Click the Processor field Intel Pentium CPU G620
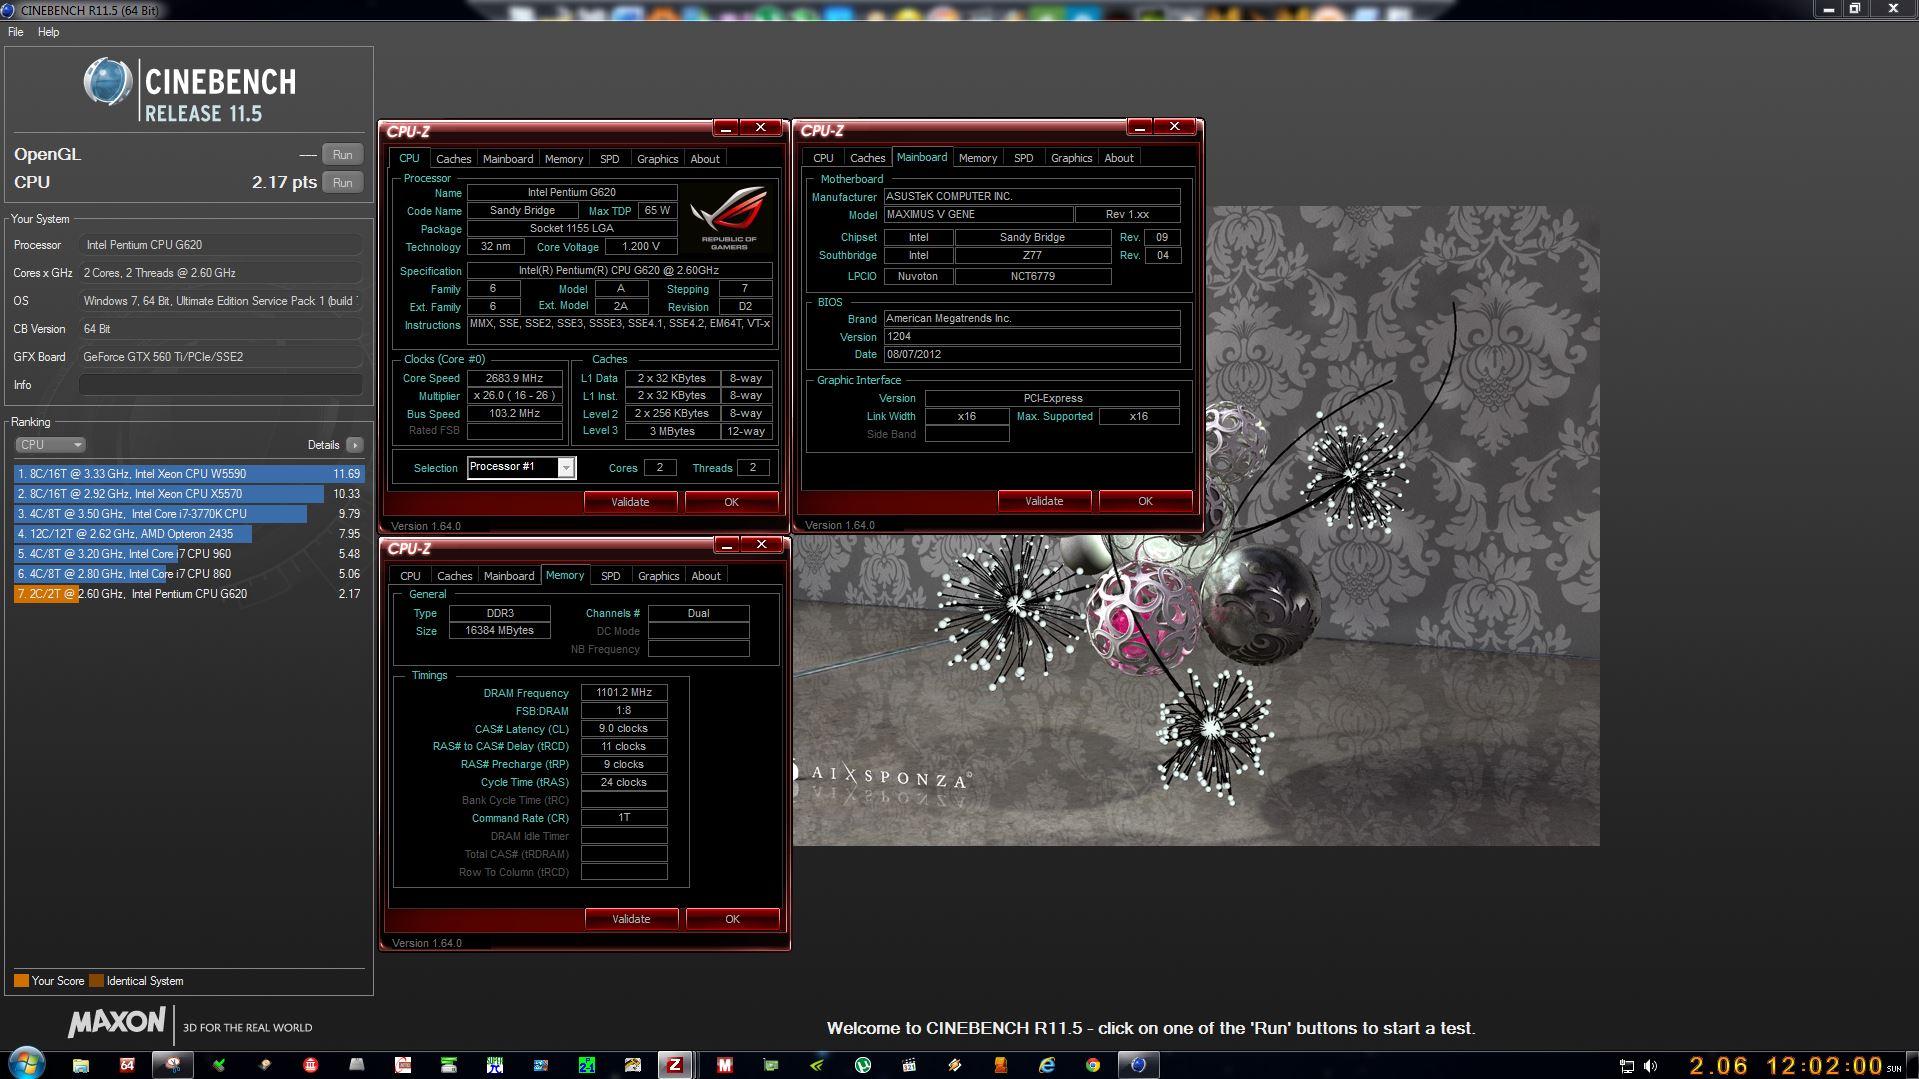Viewport: 1919px width, 1079px height. (x=220, y=245)
